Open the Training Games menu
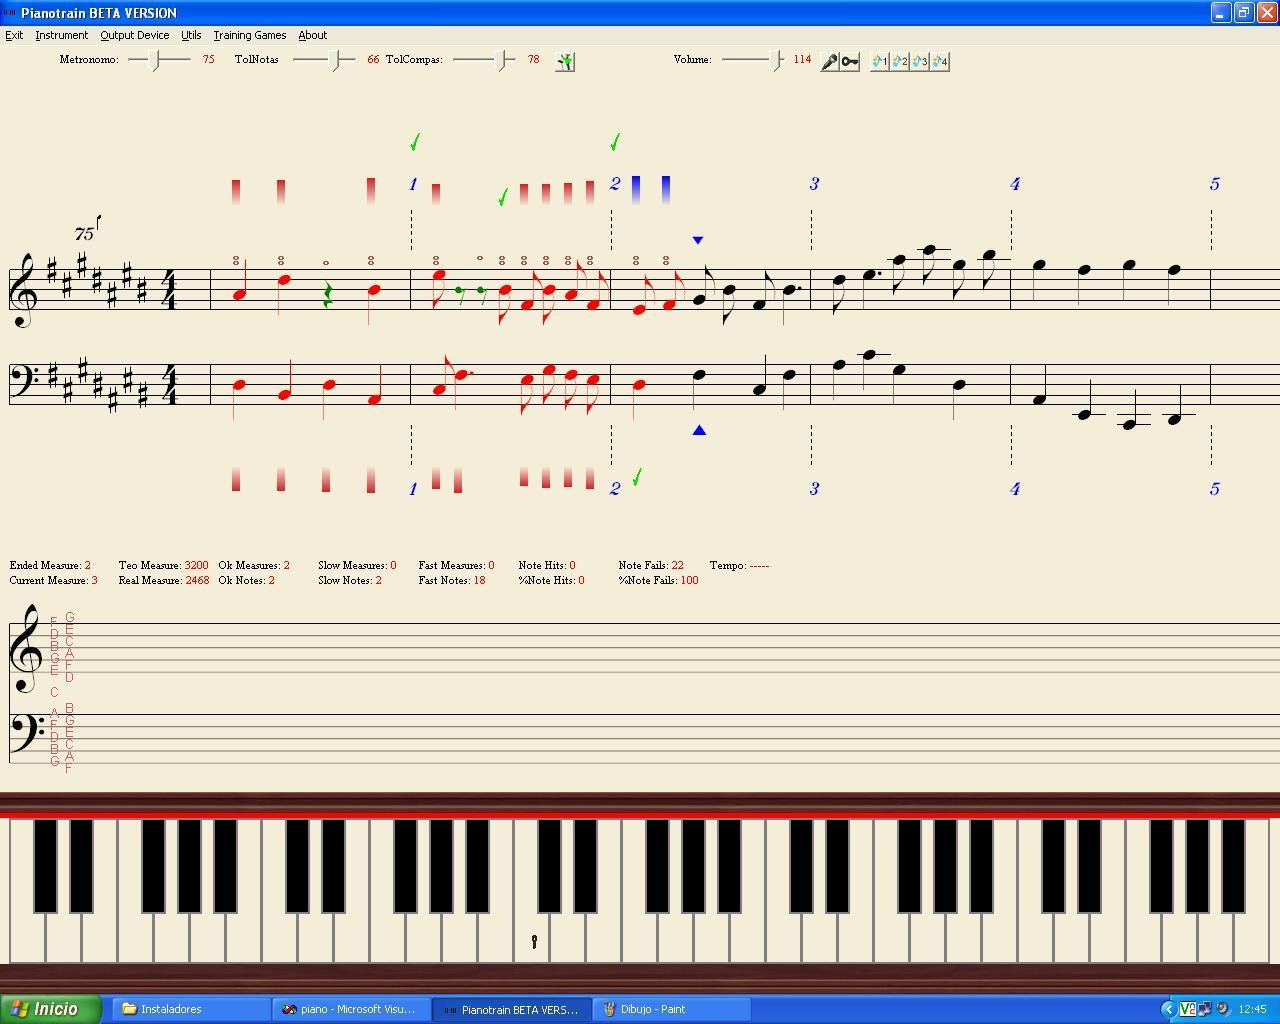Image resolution: width=1280 pixels, height=1024 pixels. pyautogui.click(x=249, y=35)
